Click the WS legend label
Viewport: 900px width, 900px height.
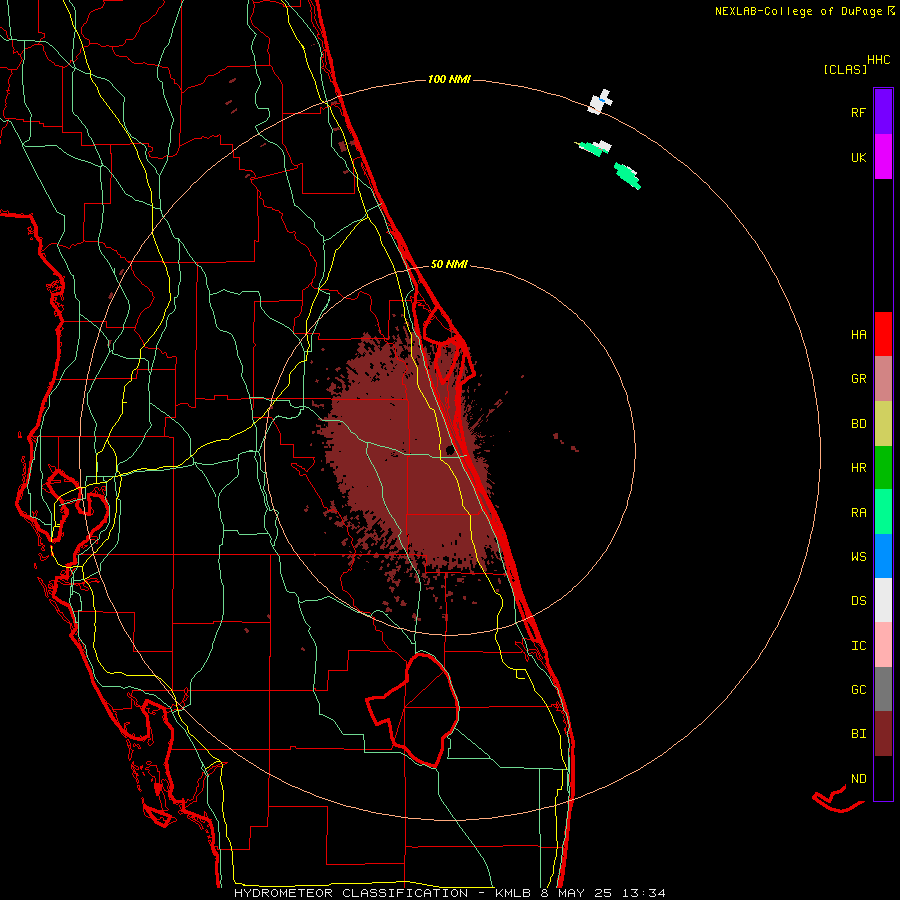pos(858,557)
